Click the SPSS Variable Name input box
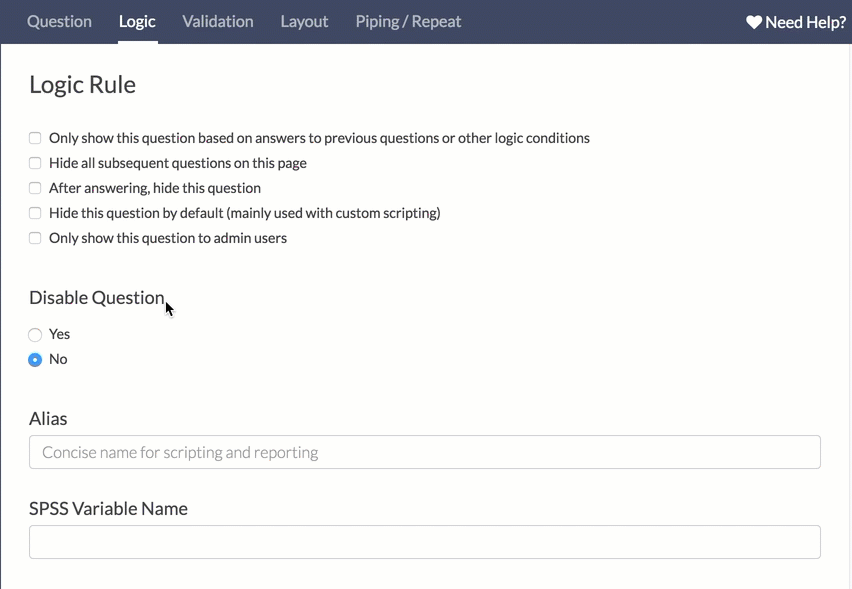 (x=425, y=542)
